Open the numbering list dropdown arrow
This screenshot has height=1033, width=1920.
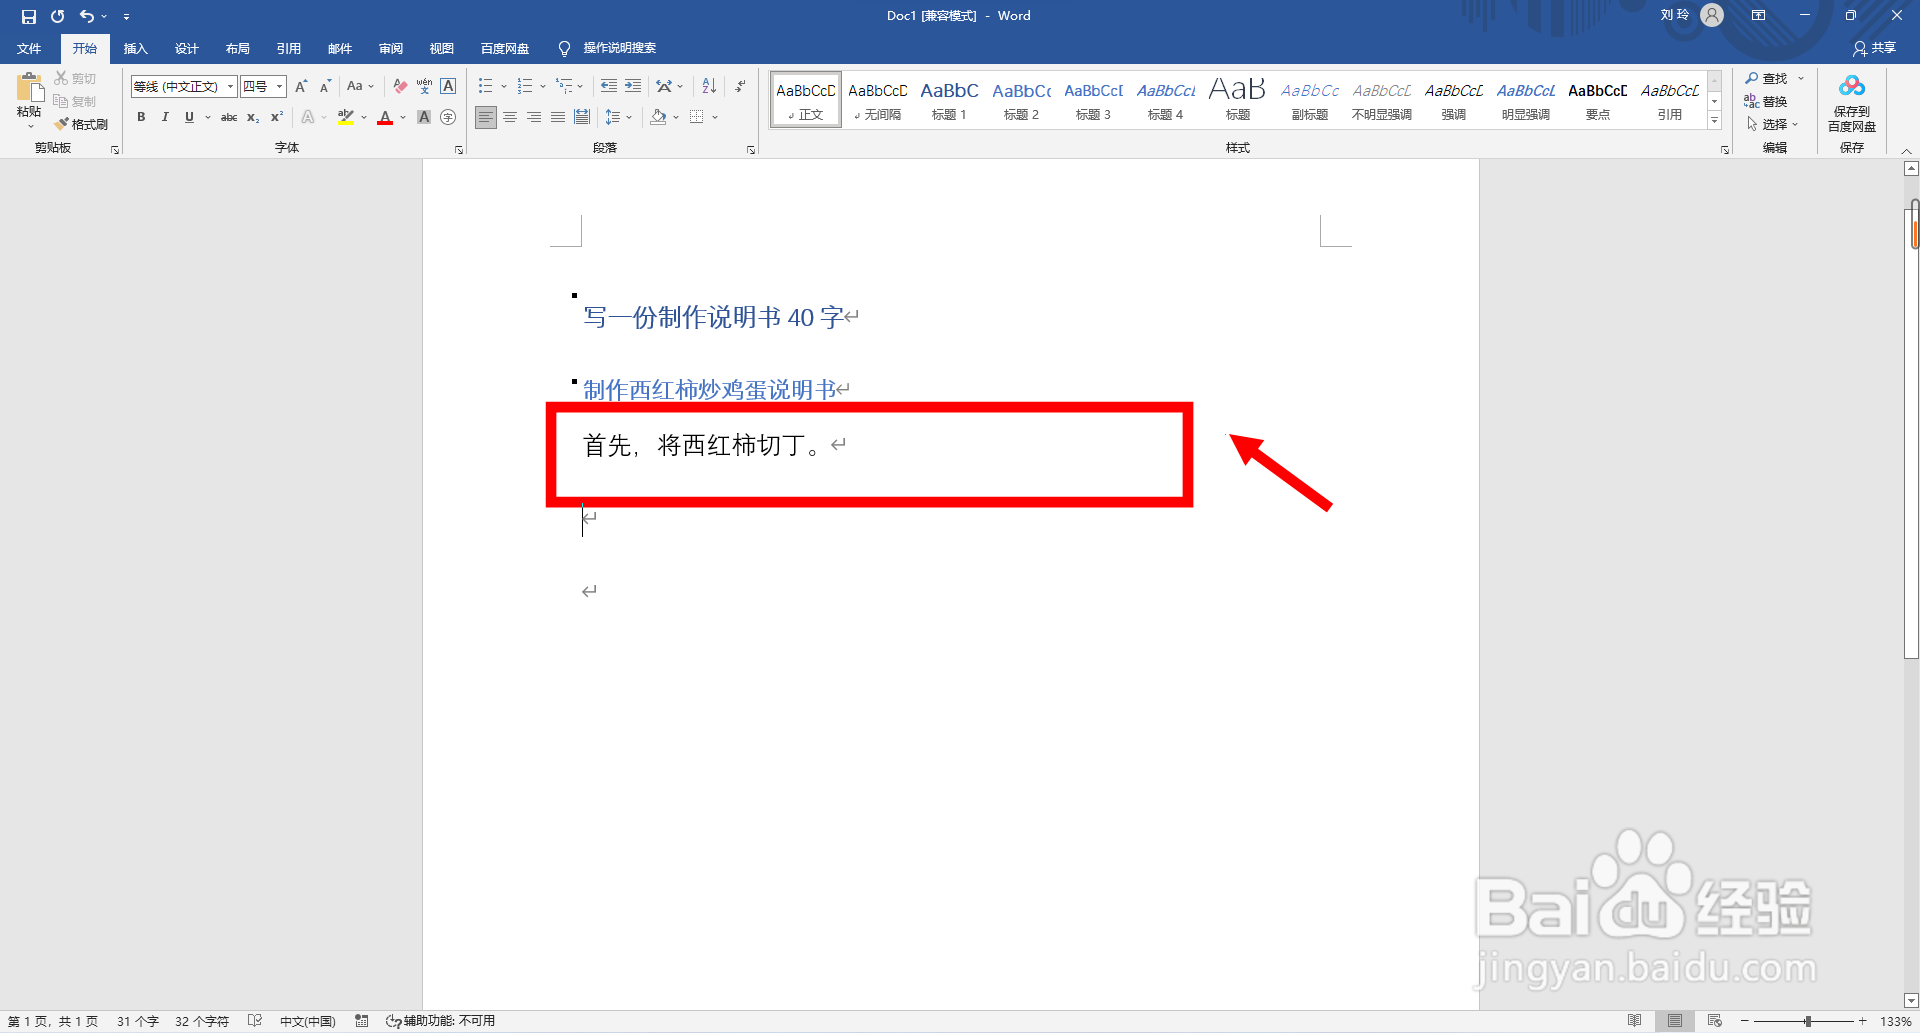543,86
